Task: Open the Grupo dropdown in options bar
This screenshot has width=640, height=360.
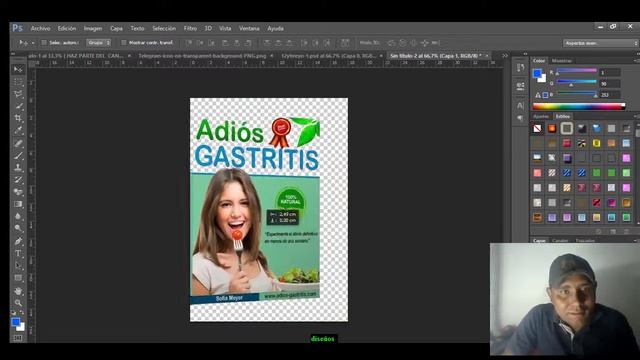Action: coord(98,42)
